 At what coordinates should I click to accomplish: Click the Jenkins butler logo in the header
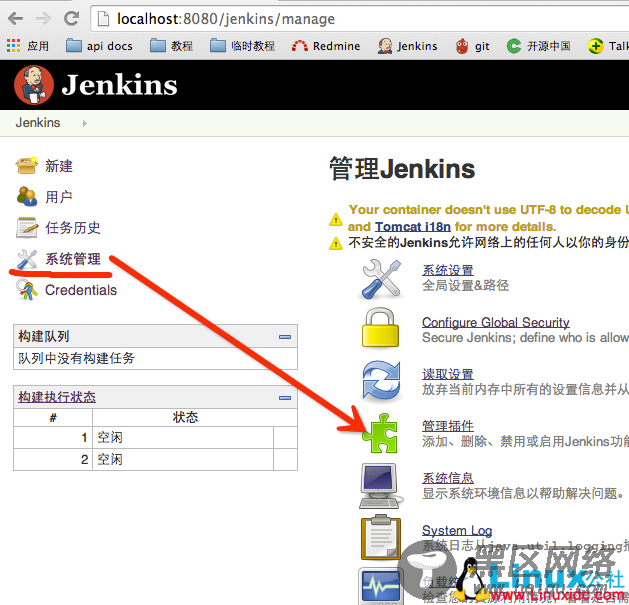pos(34,85)
